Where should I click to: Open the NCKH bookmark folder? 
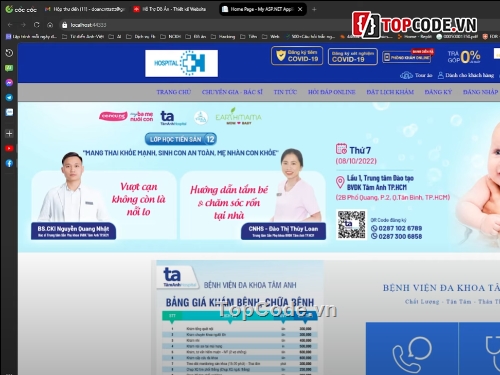(x=170, y=37)
